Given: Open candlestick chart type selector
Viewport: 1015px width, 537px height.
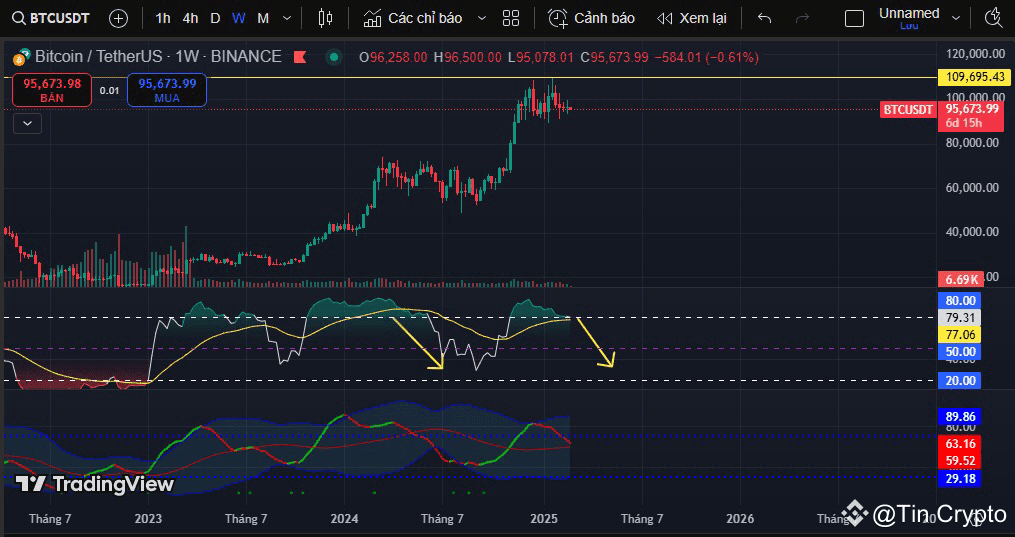Looking at the screenshot, I should tap(326, 18).
